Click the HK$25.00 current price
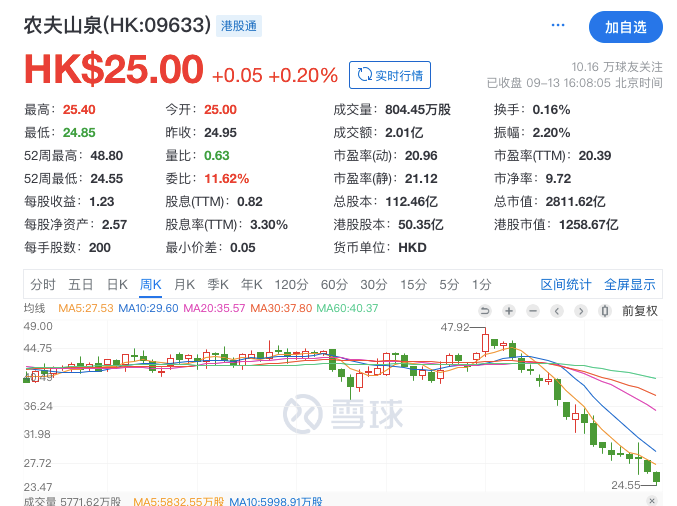Viewport: 677px width, 506px height. pyautogui.click(x=114, y=69)
